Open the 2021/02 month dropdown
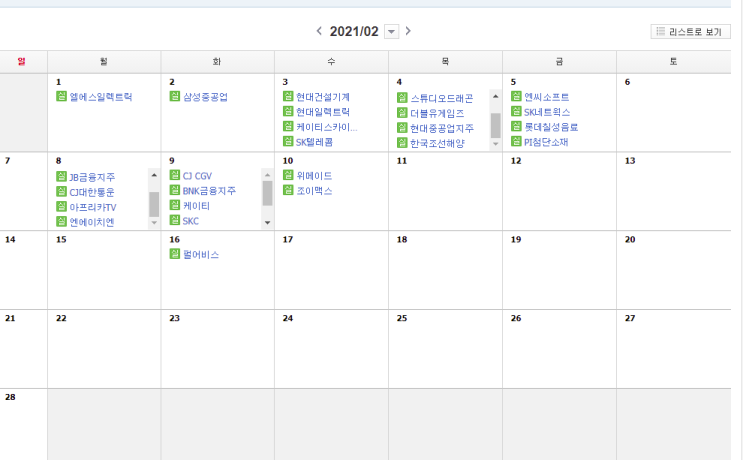This screenshot has width=743, height=460. tap(391, 32)
